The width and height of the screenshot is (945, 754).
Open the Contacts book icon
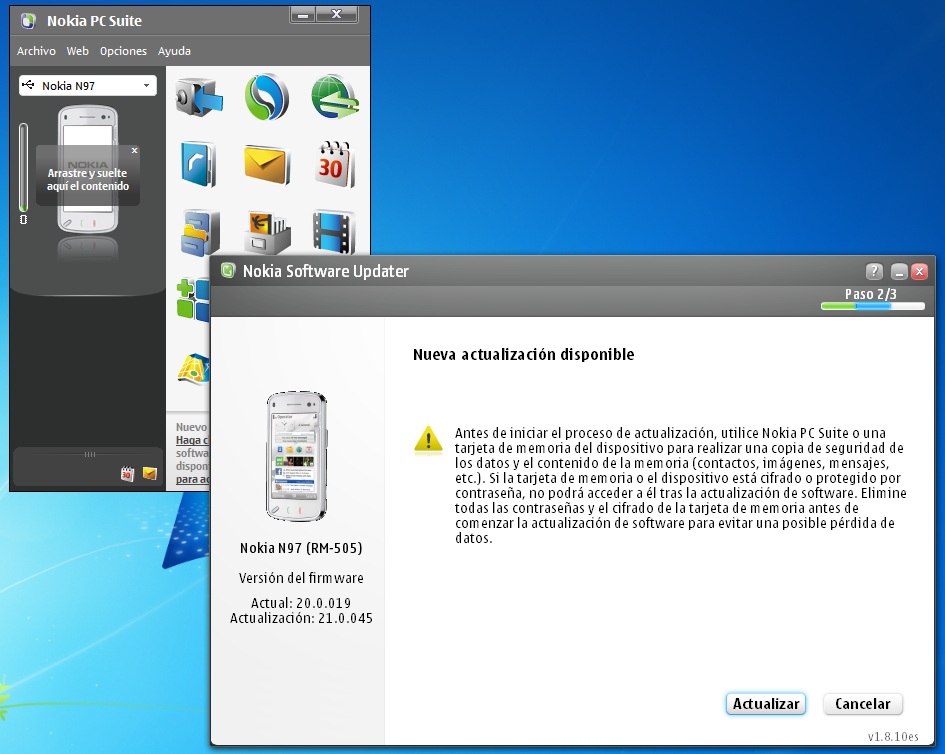point(199,163)
